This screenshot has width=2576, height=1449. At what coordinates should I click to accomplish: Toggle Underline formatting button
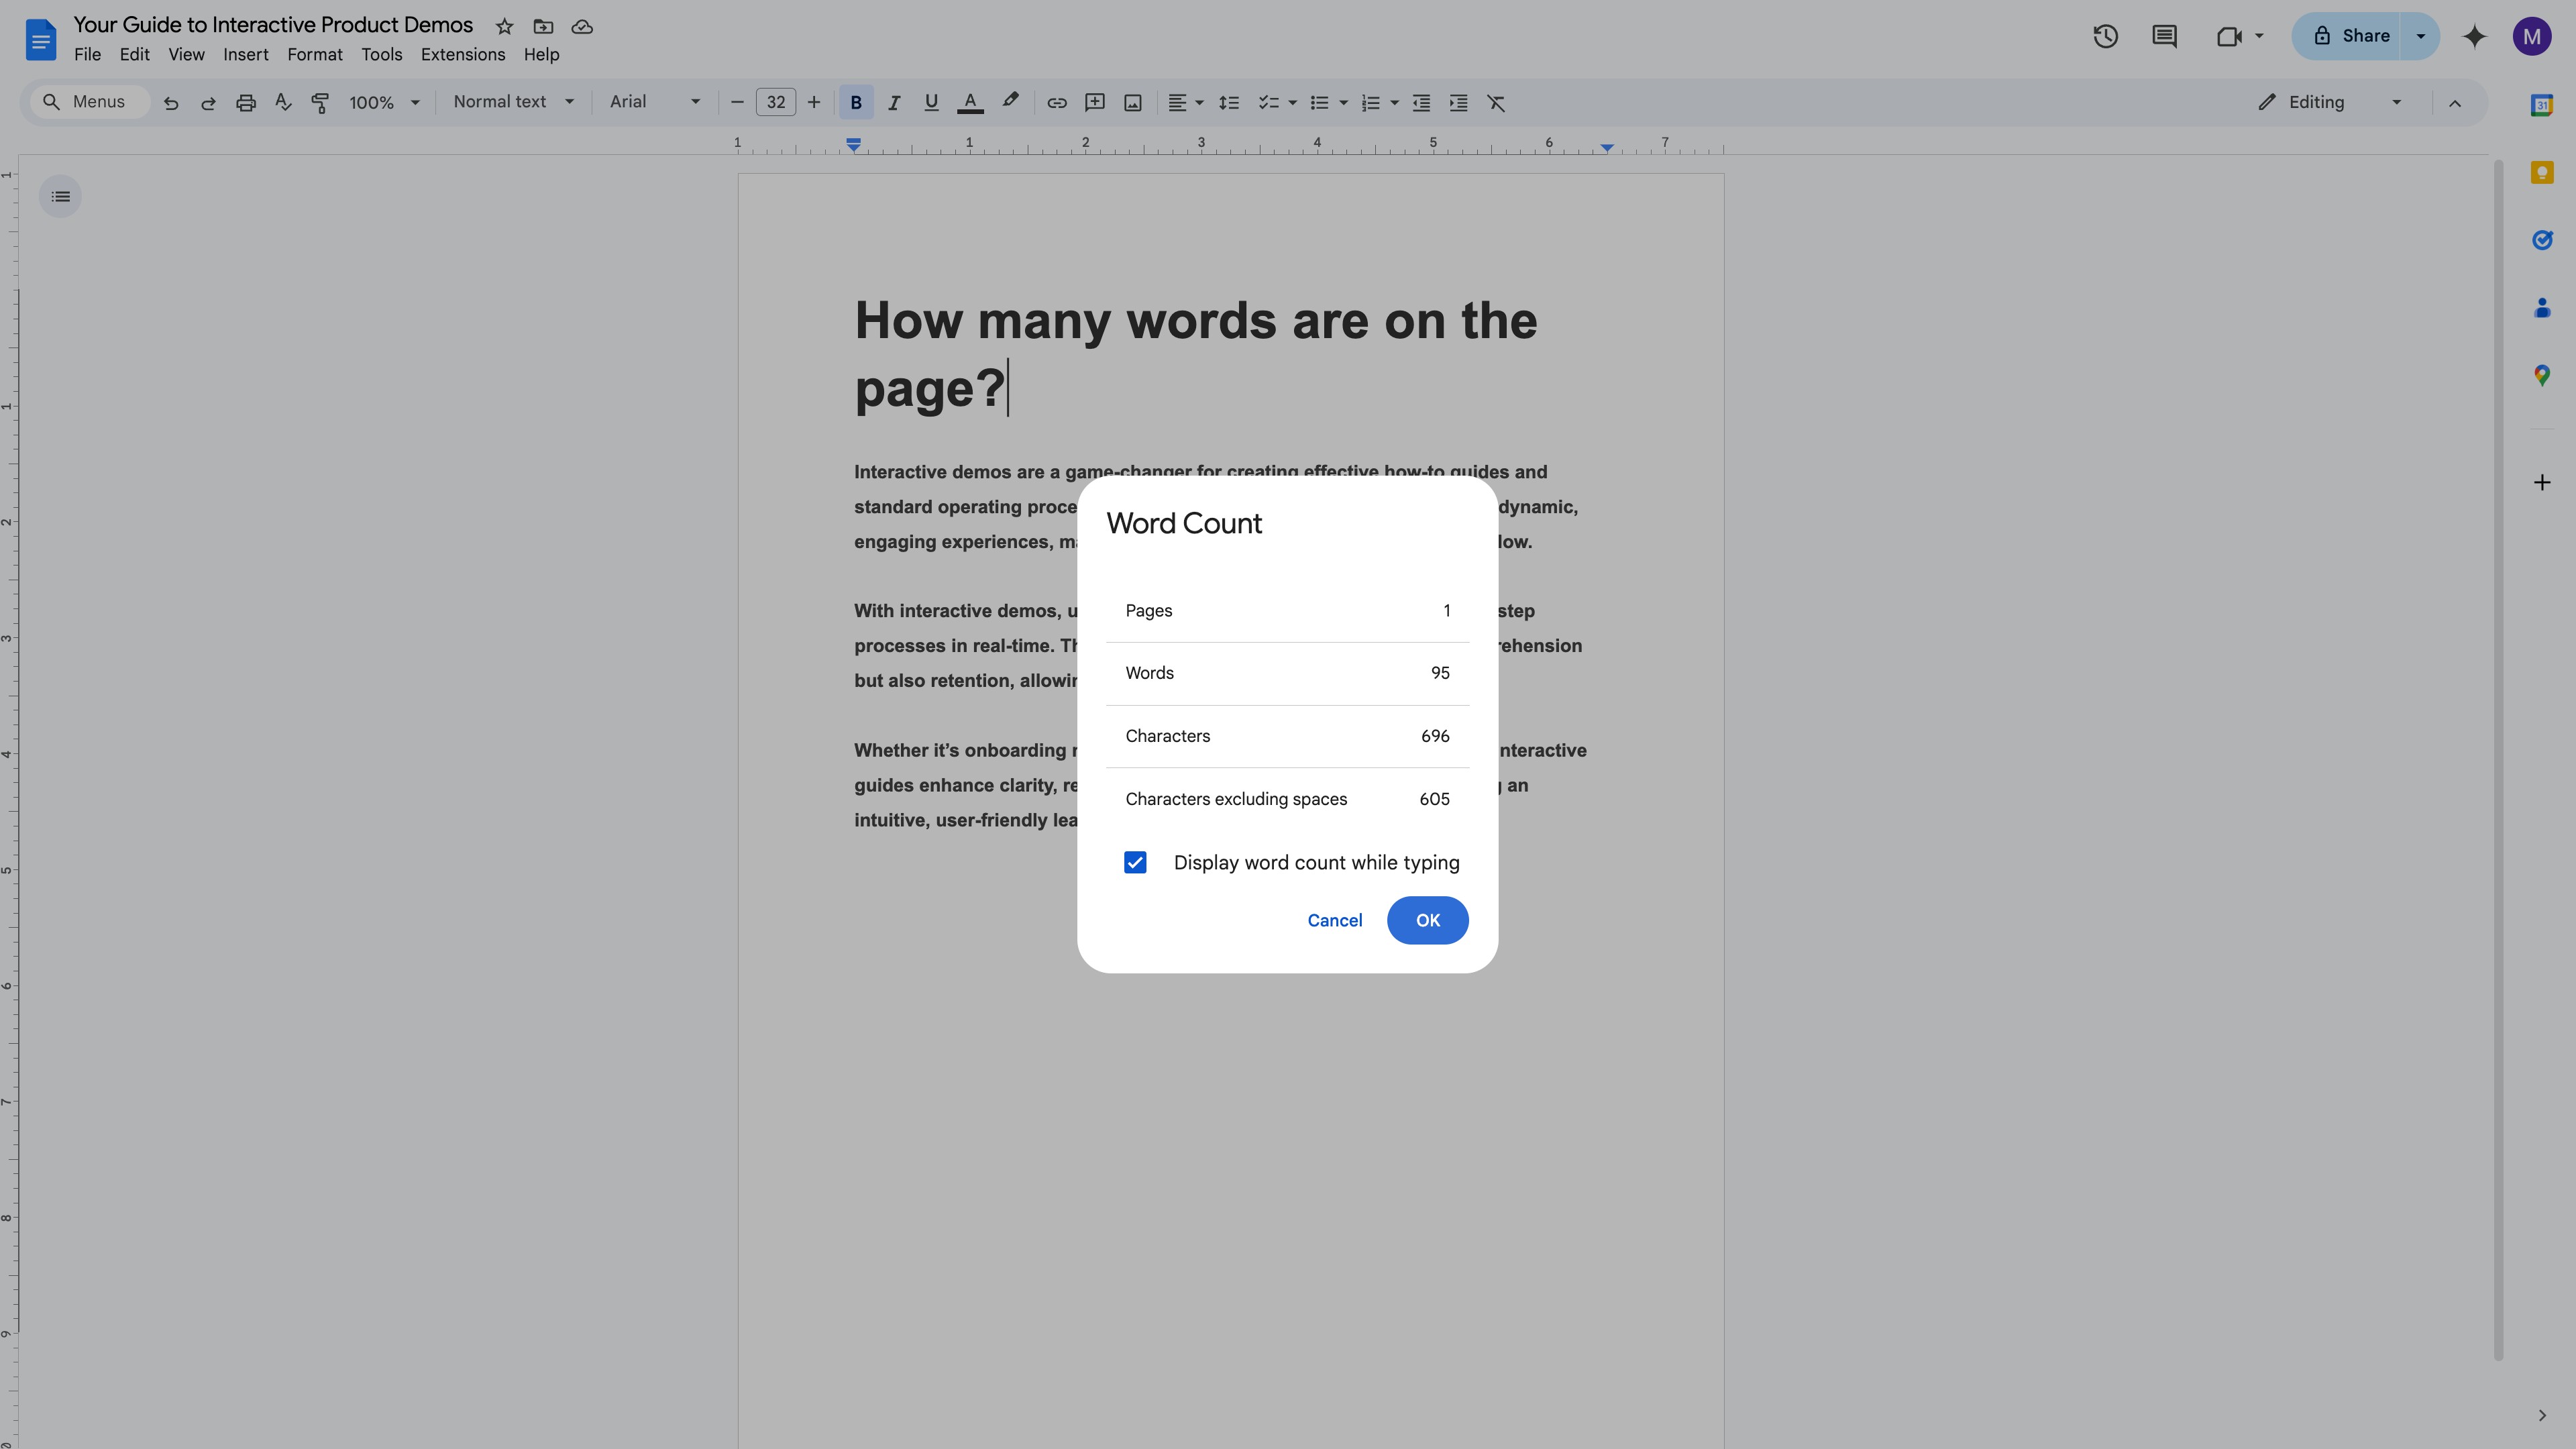931,102
